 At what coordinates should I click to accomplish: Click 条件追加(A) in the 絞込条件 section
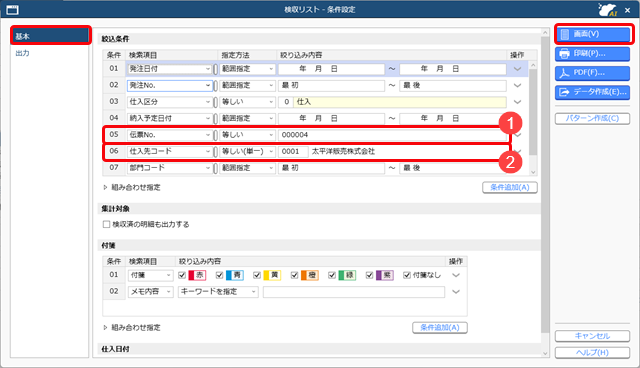510,187
